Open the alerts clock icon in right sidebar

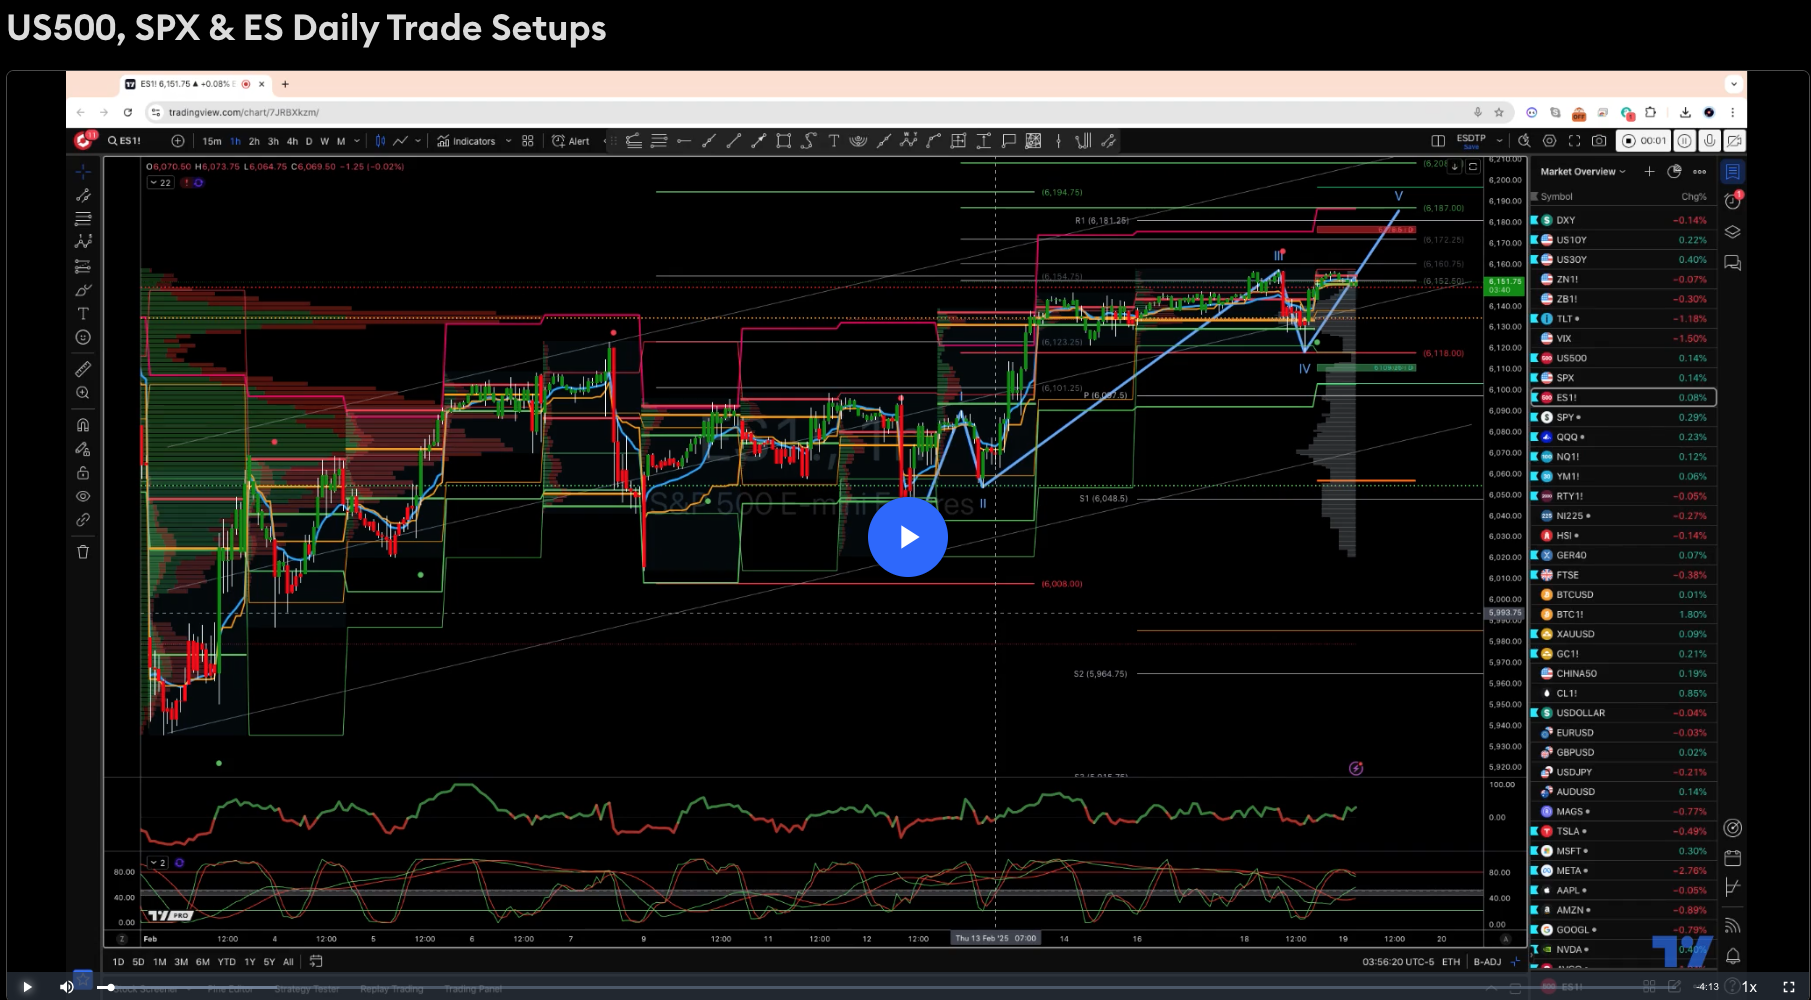(1733, 201)
